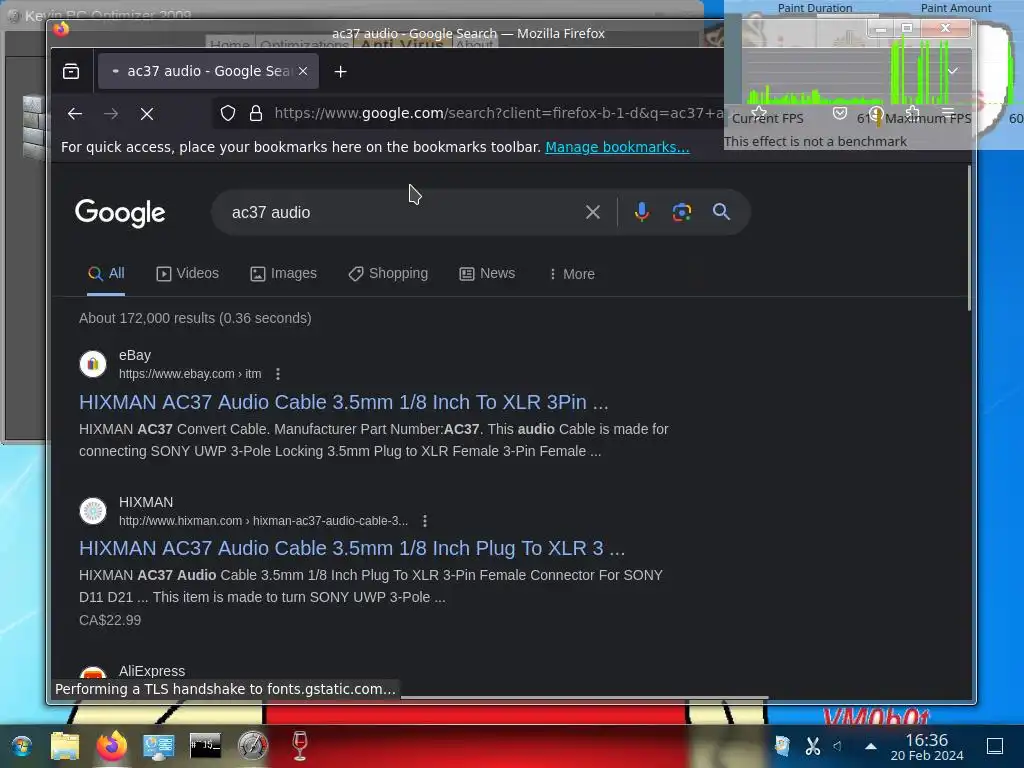Open the system settings taskbar icon
Screen dimensions: 1024x768
click(159, 746)
